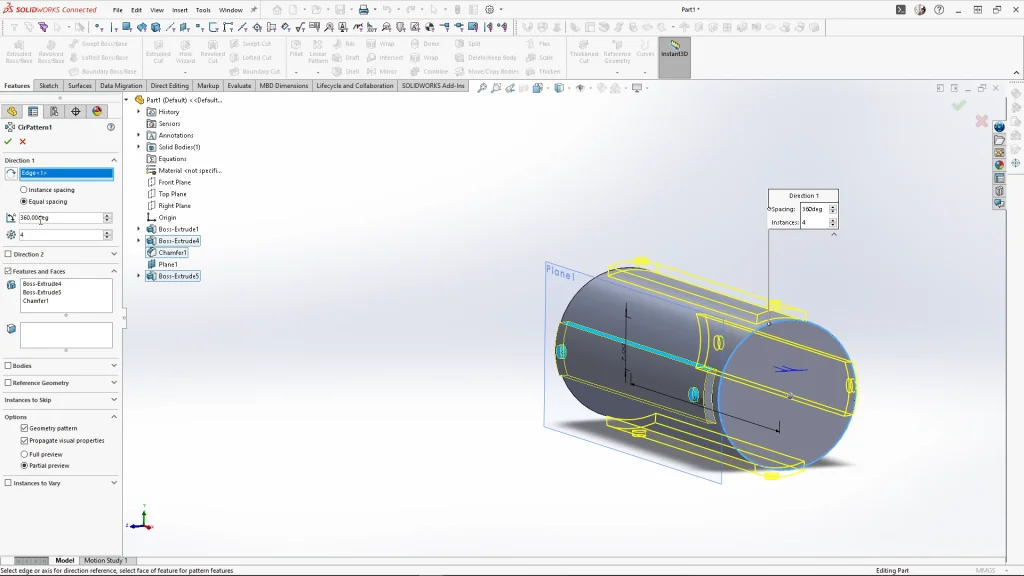The width and height of the screenshot is (1024, 576).
Task: Open the ConfigurationManager tab icon
Action: (54, 111)
